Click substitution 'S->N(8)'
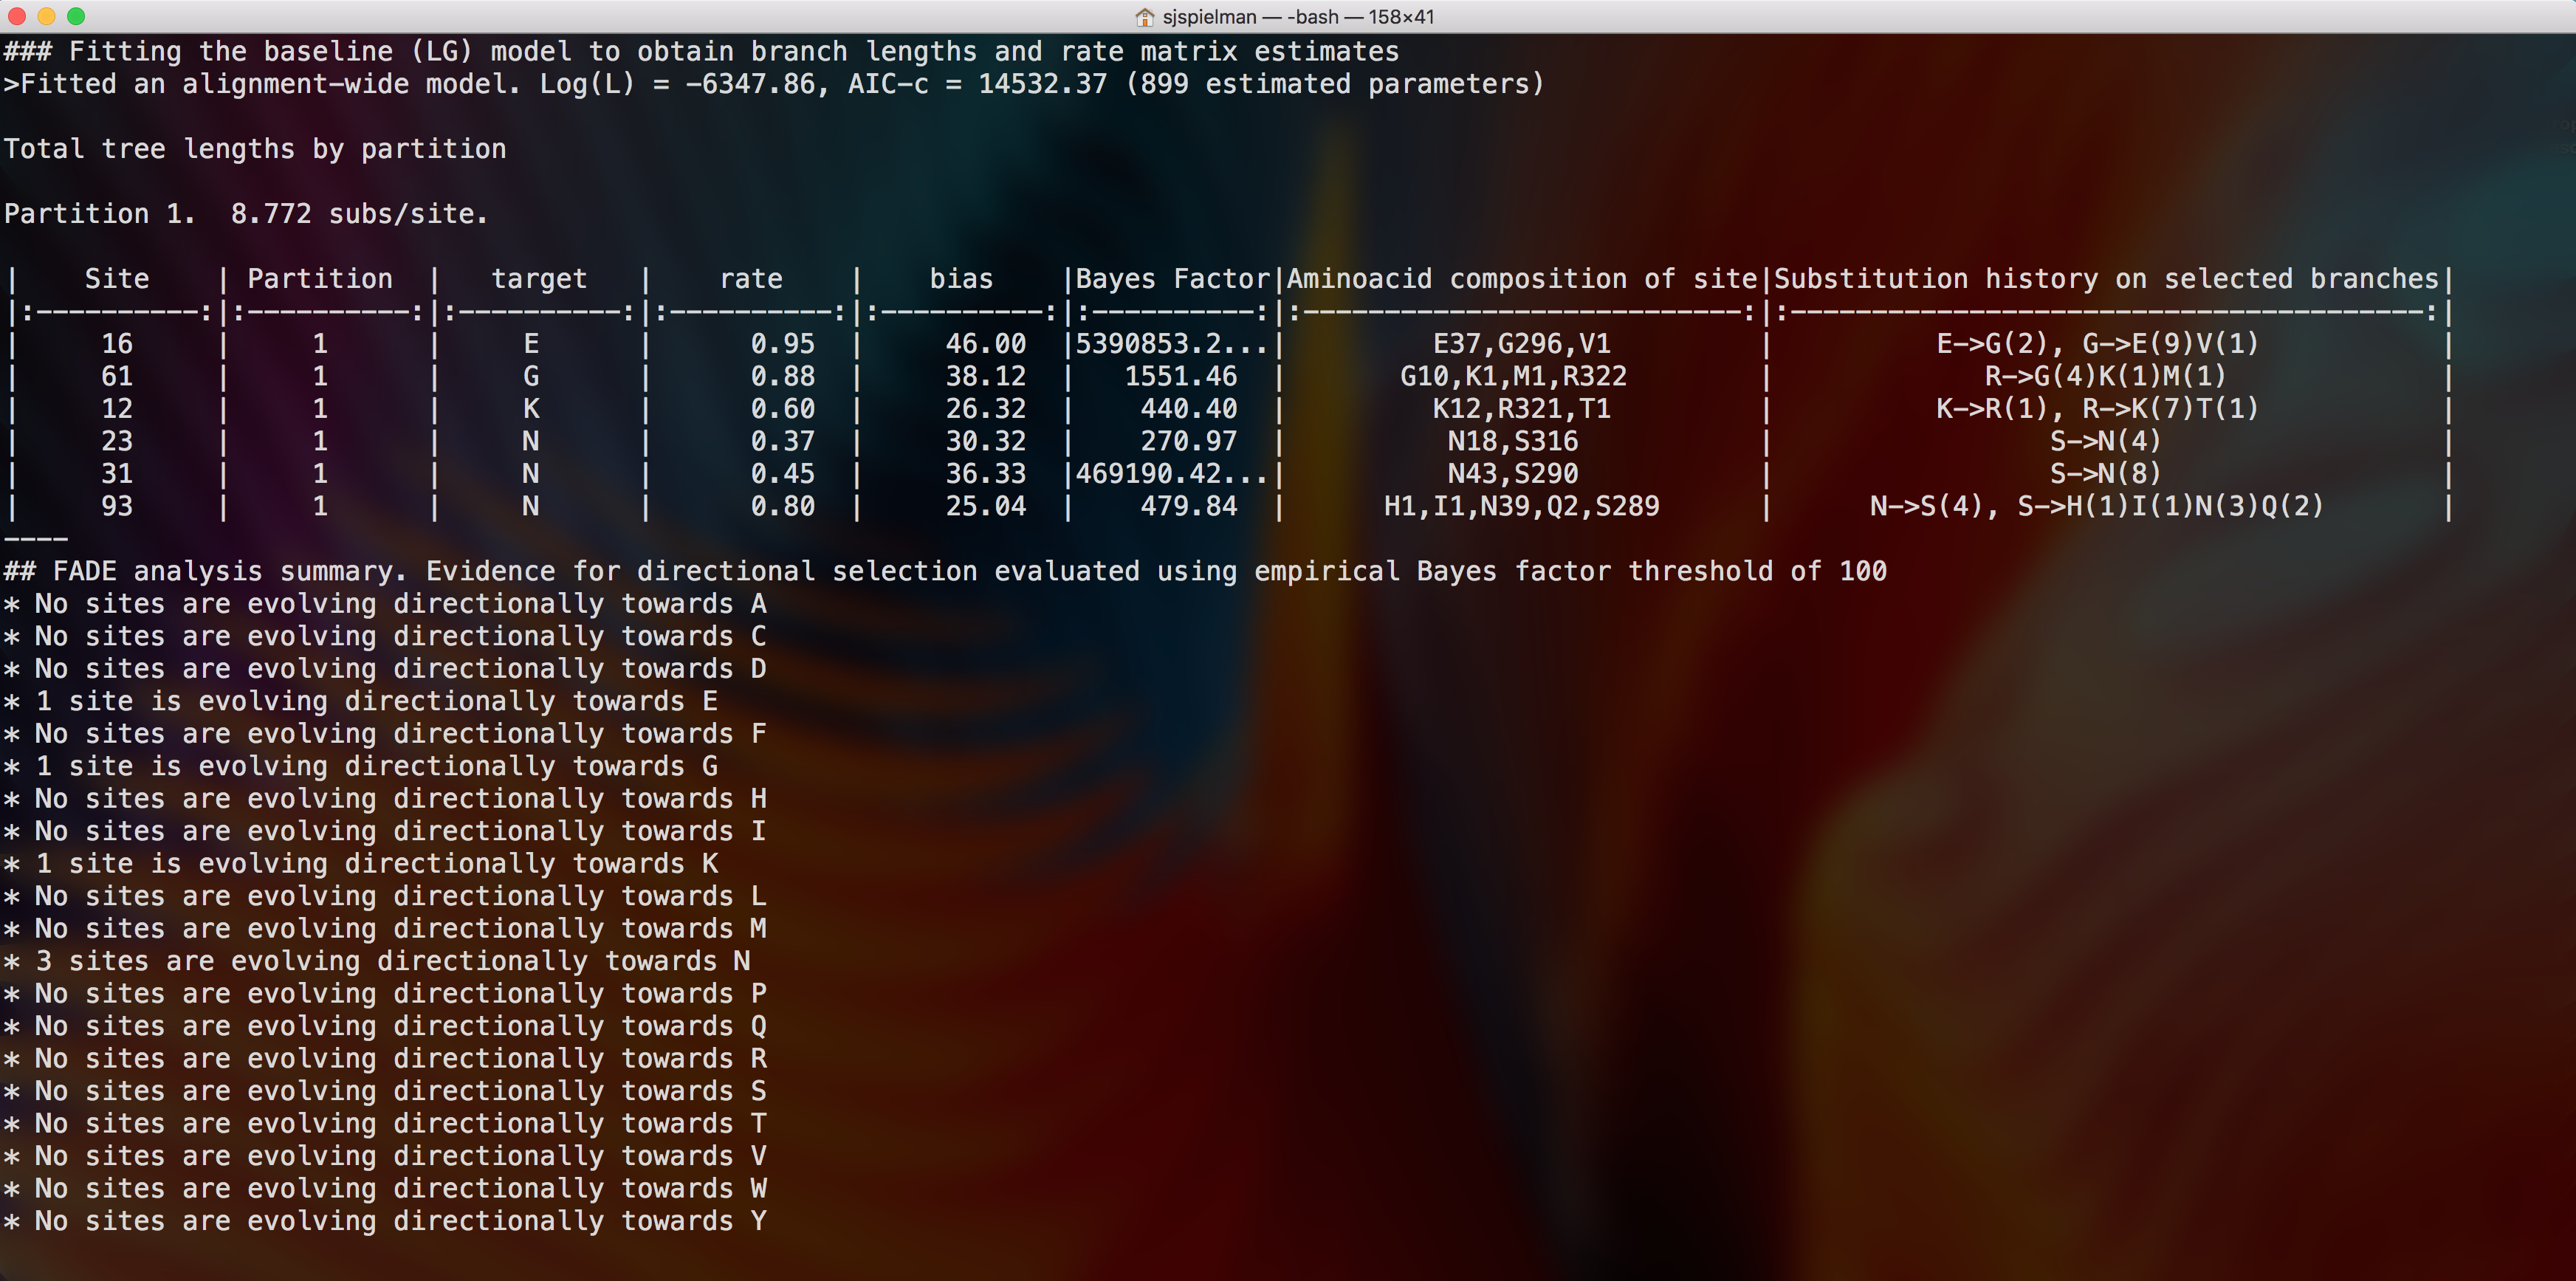 2106,474
